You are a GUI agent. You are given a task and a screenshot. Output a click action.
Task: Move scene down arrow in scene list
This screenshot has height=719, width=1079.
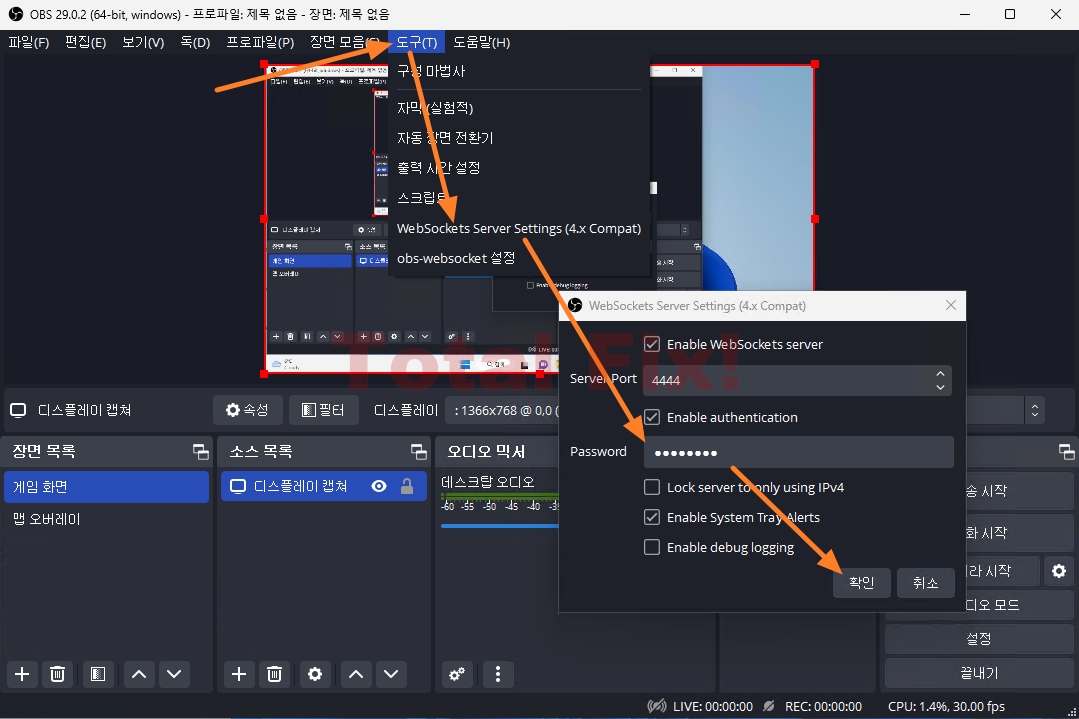(x=174, y=674)
